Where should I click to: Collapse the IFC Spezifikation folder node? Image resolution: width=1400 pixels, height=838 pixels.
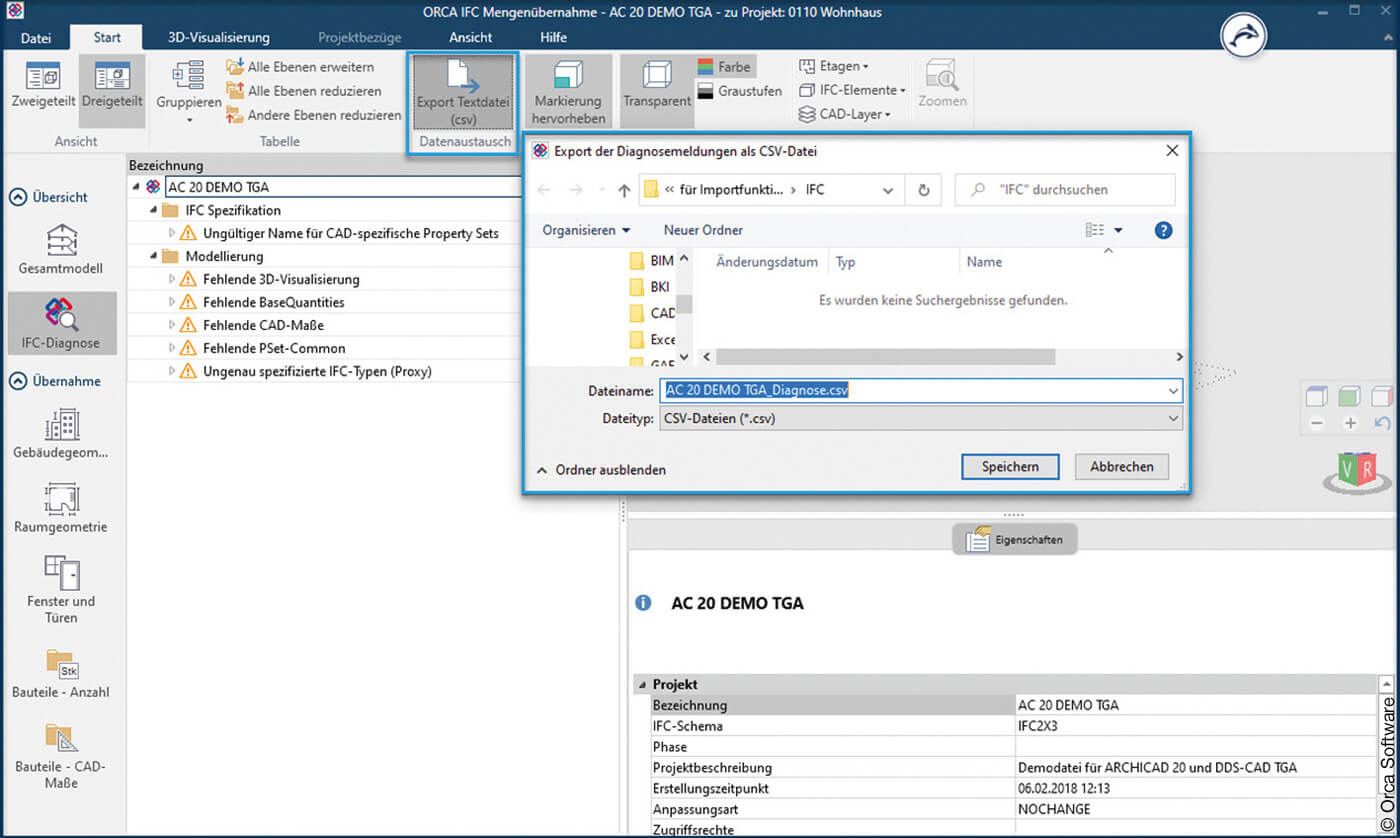153,210
